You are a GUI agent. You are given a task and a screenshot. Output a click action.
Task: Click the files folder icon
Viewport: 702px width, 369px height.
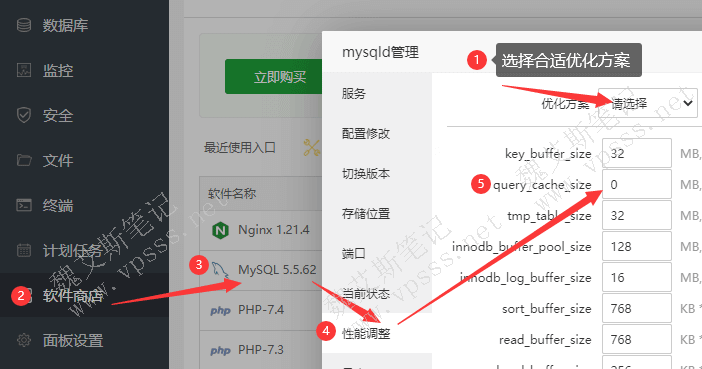24,160
